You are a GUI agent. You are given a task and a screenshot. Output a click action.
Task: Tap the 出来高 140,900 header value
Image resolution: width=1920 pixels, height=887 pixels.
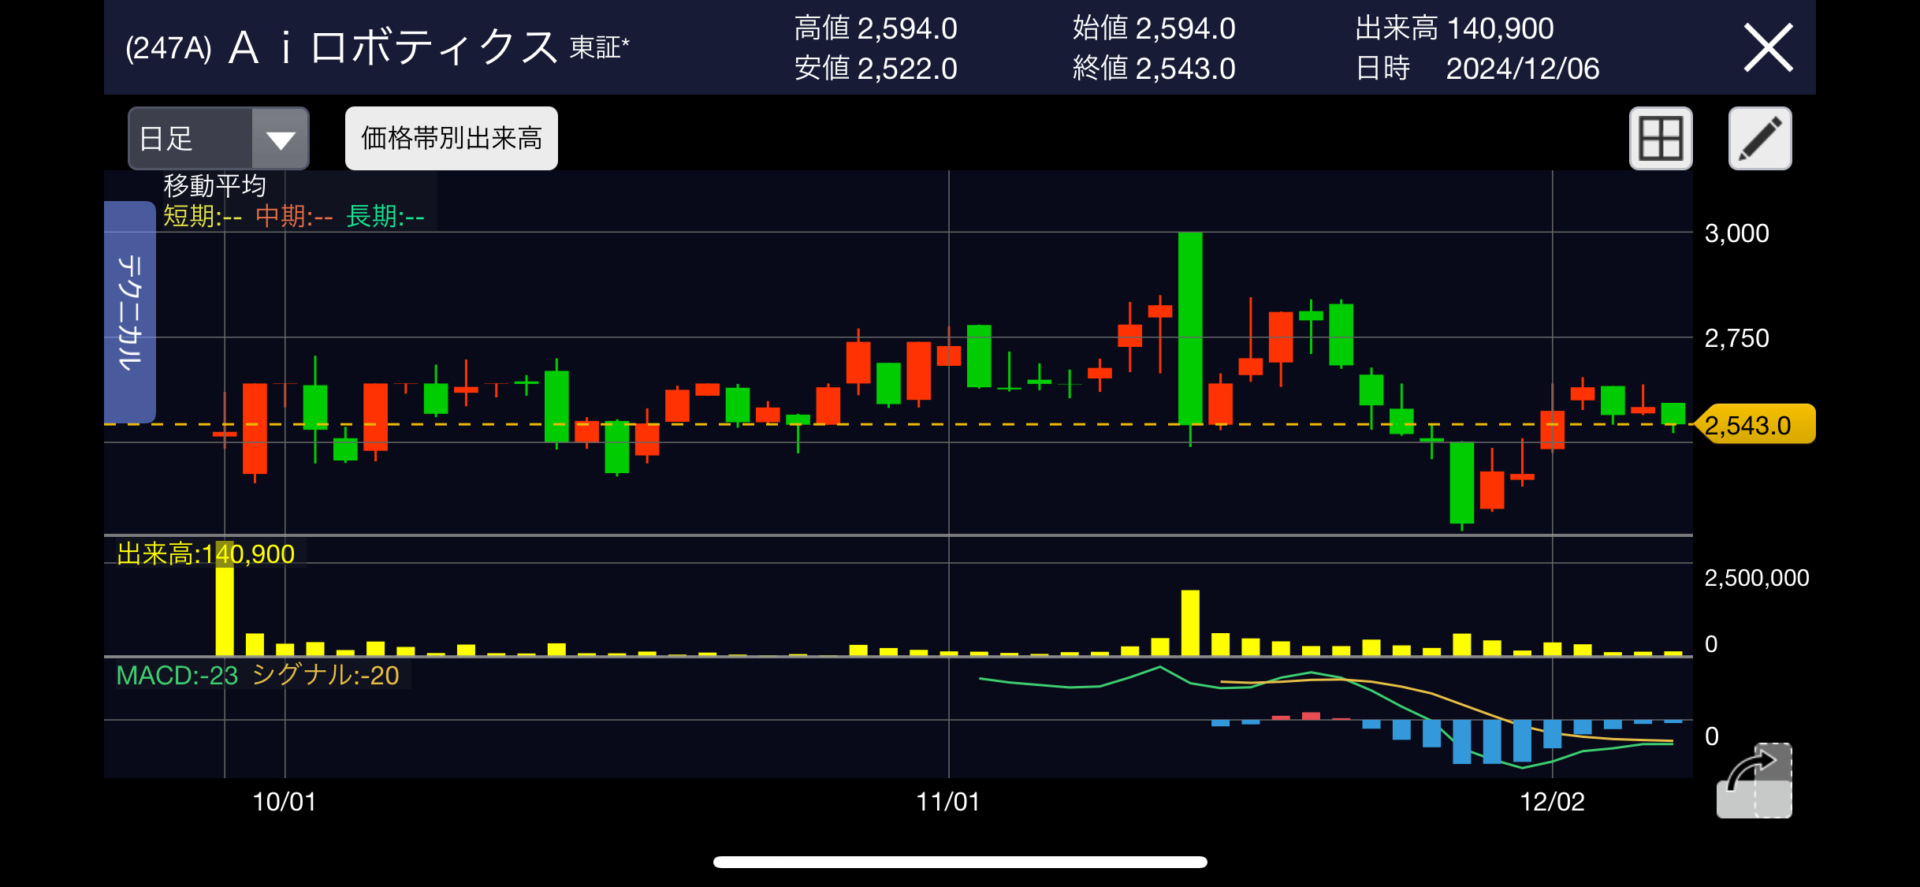1454,28
